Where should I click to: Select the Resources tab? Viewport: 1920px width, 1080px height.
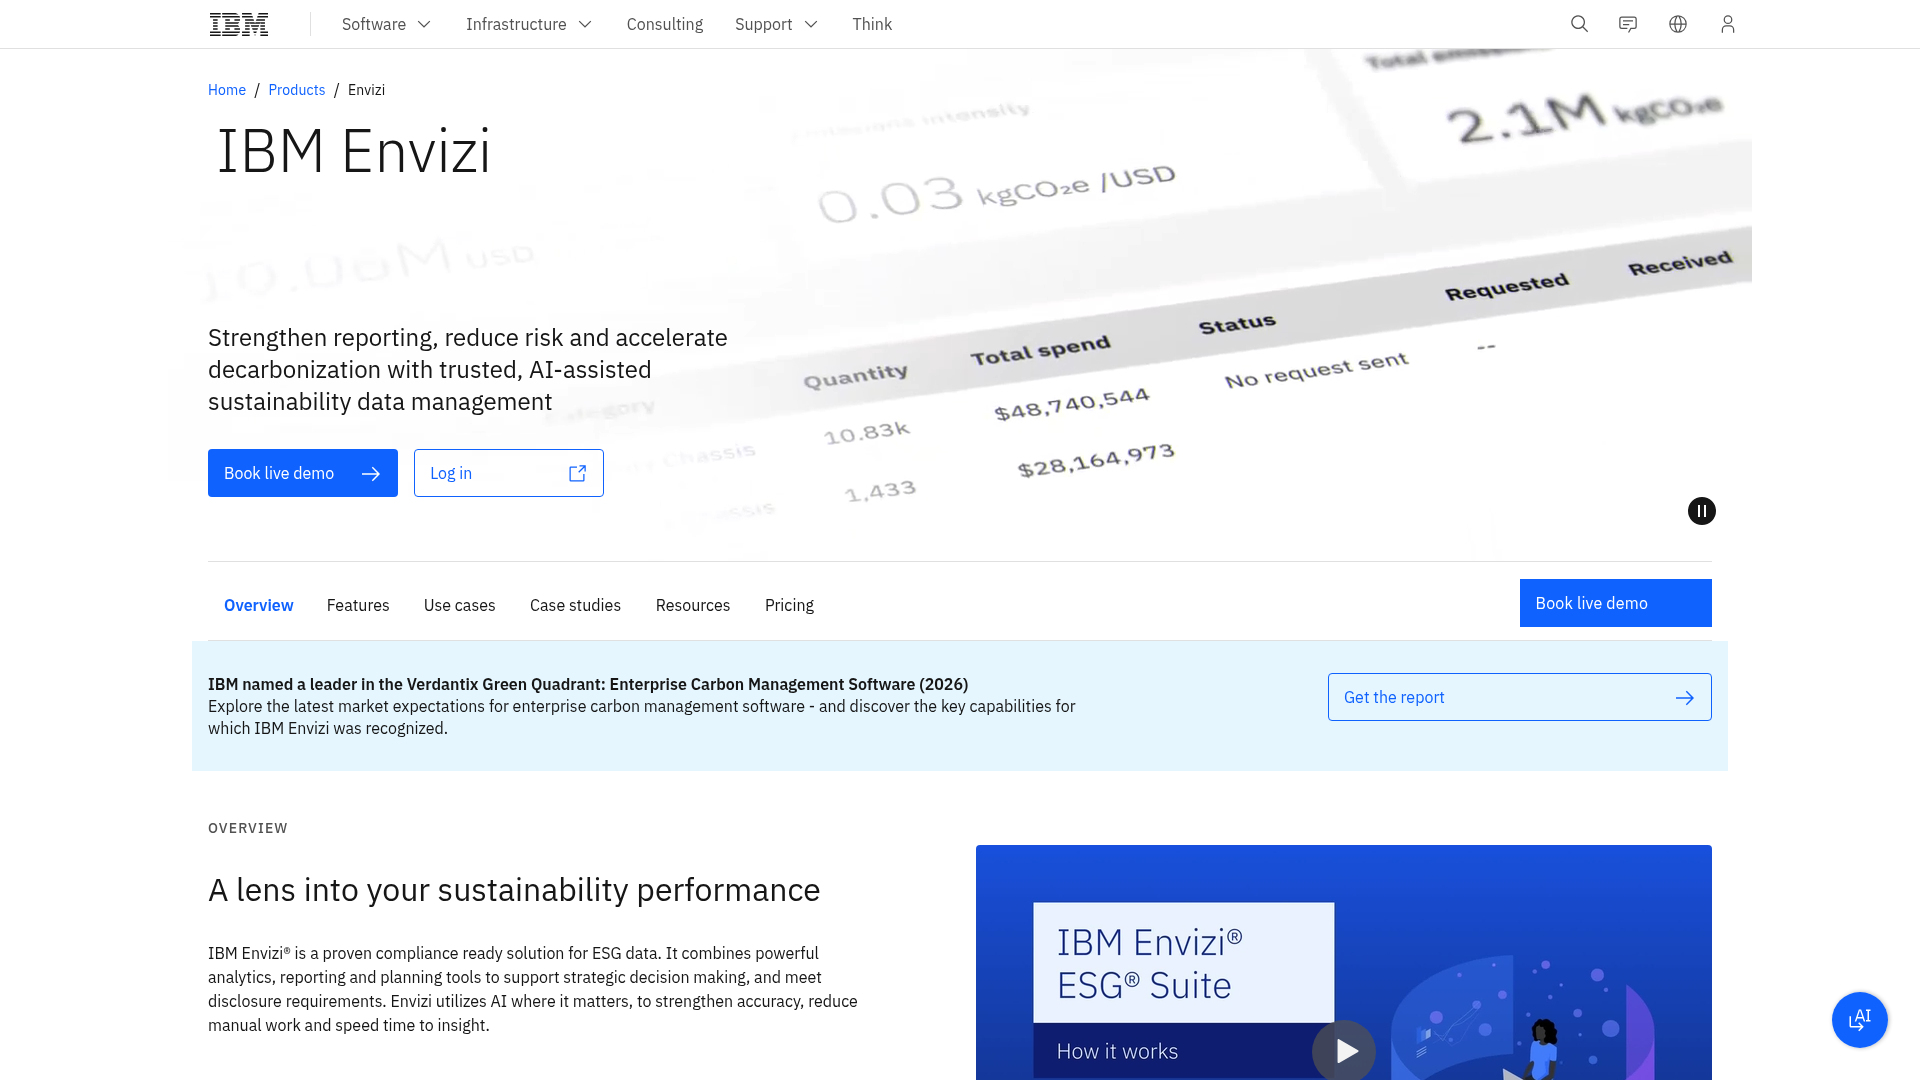click(x=693, y=605)
